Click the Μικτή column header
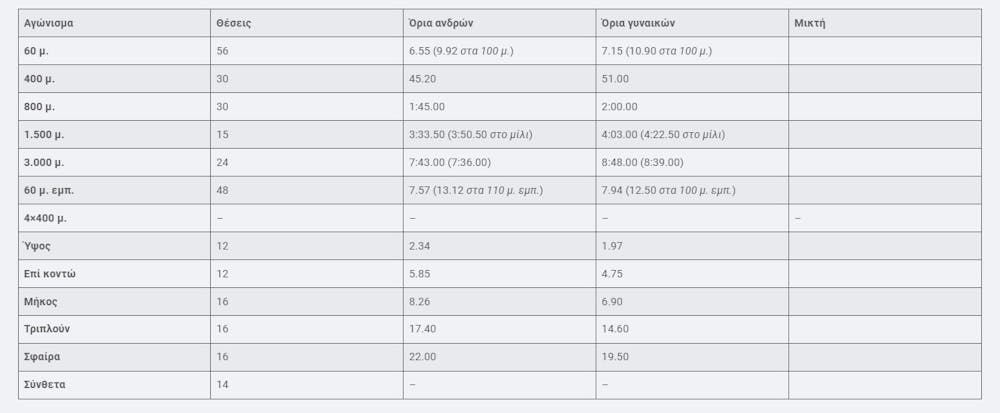The width and height of the screenshot is (1000, 413). tap(809, 22)
